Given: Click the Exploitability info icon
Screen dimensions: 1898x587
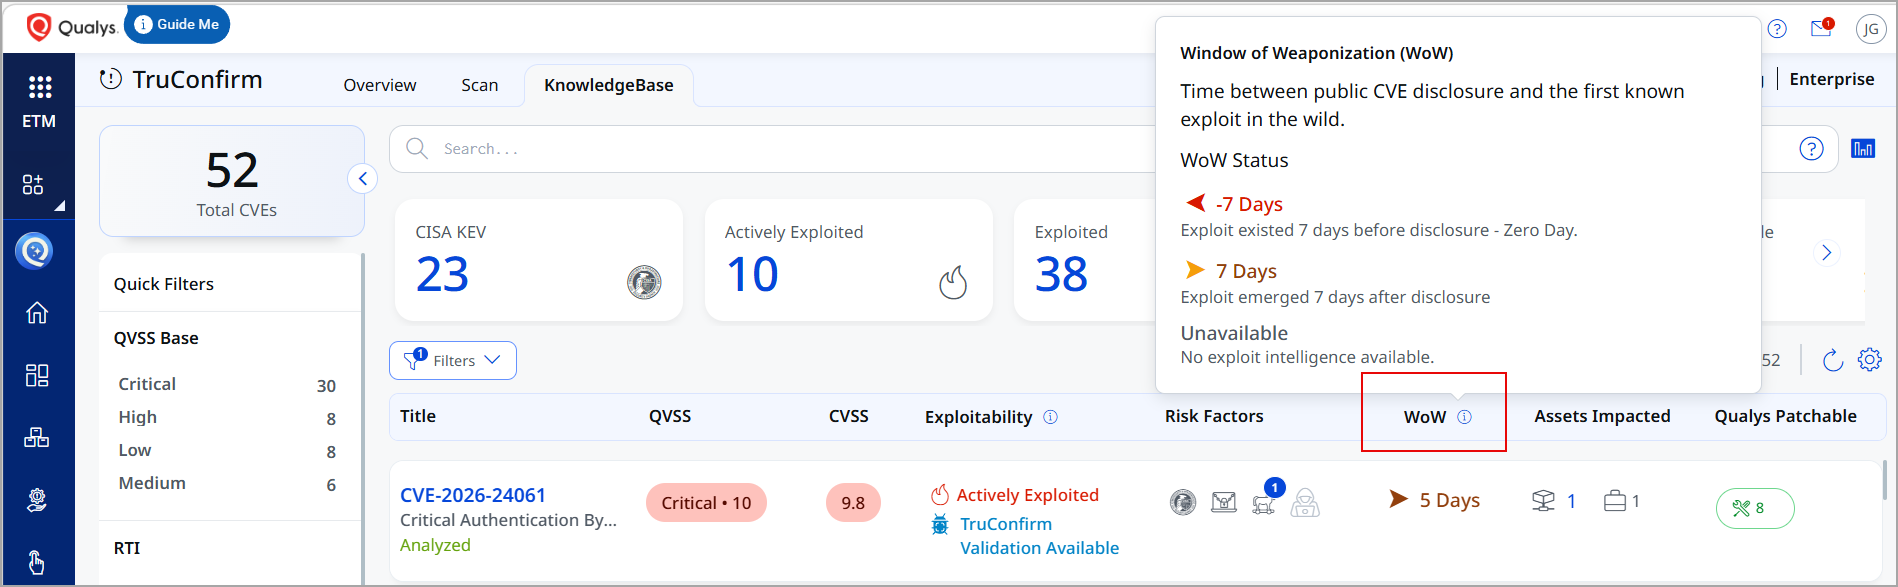Looking at the screenshot, I should pos(1050,417).
